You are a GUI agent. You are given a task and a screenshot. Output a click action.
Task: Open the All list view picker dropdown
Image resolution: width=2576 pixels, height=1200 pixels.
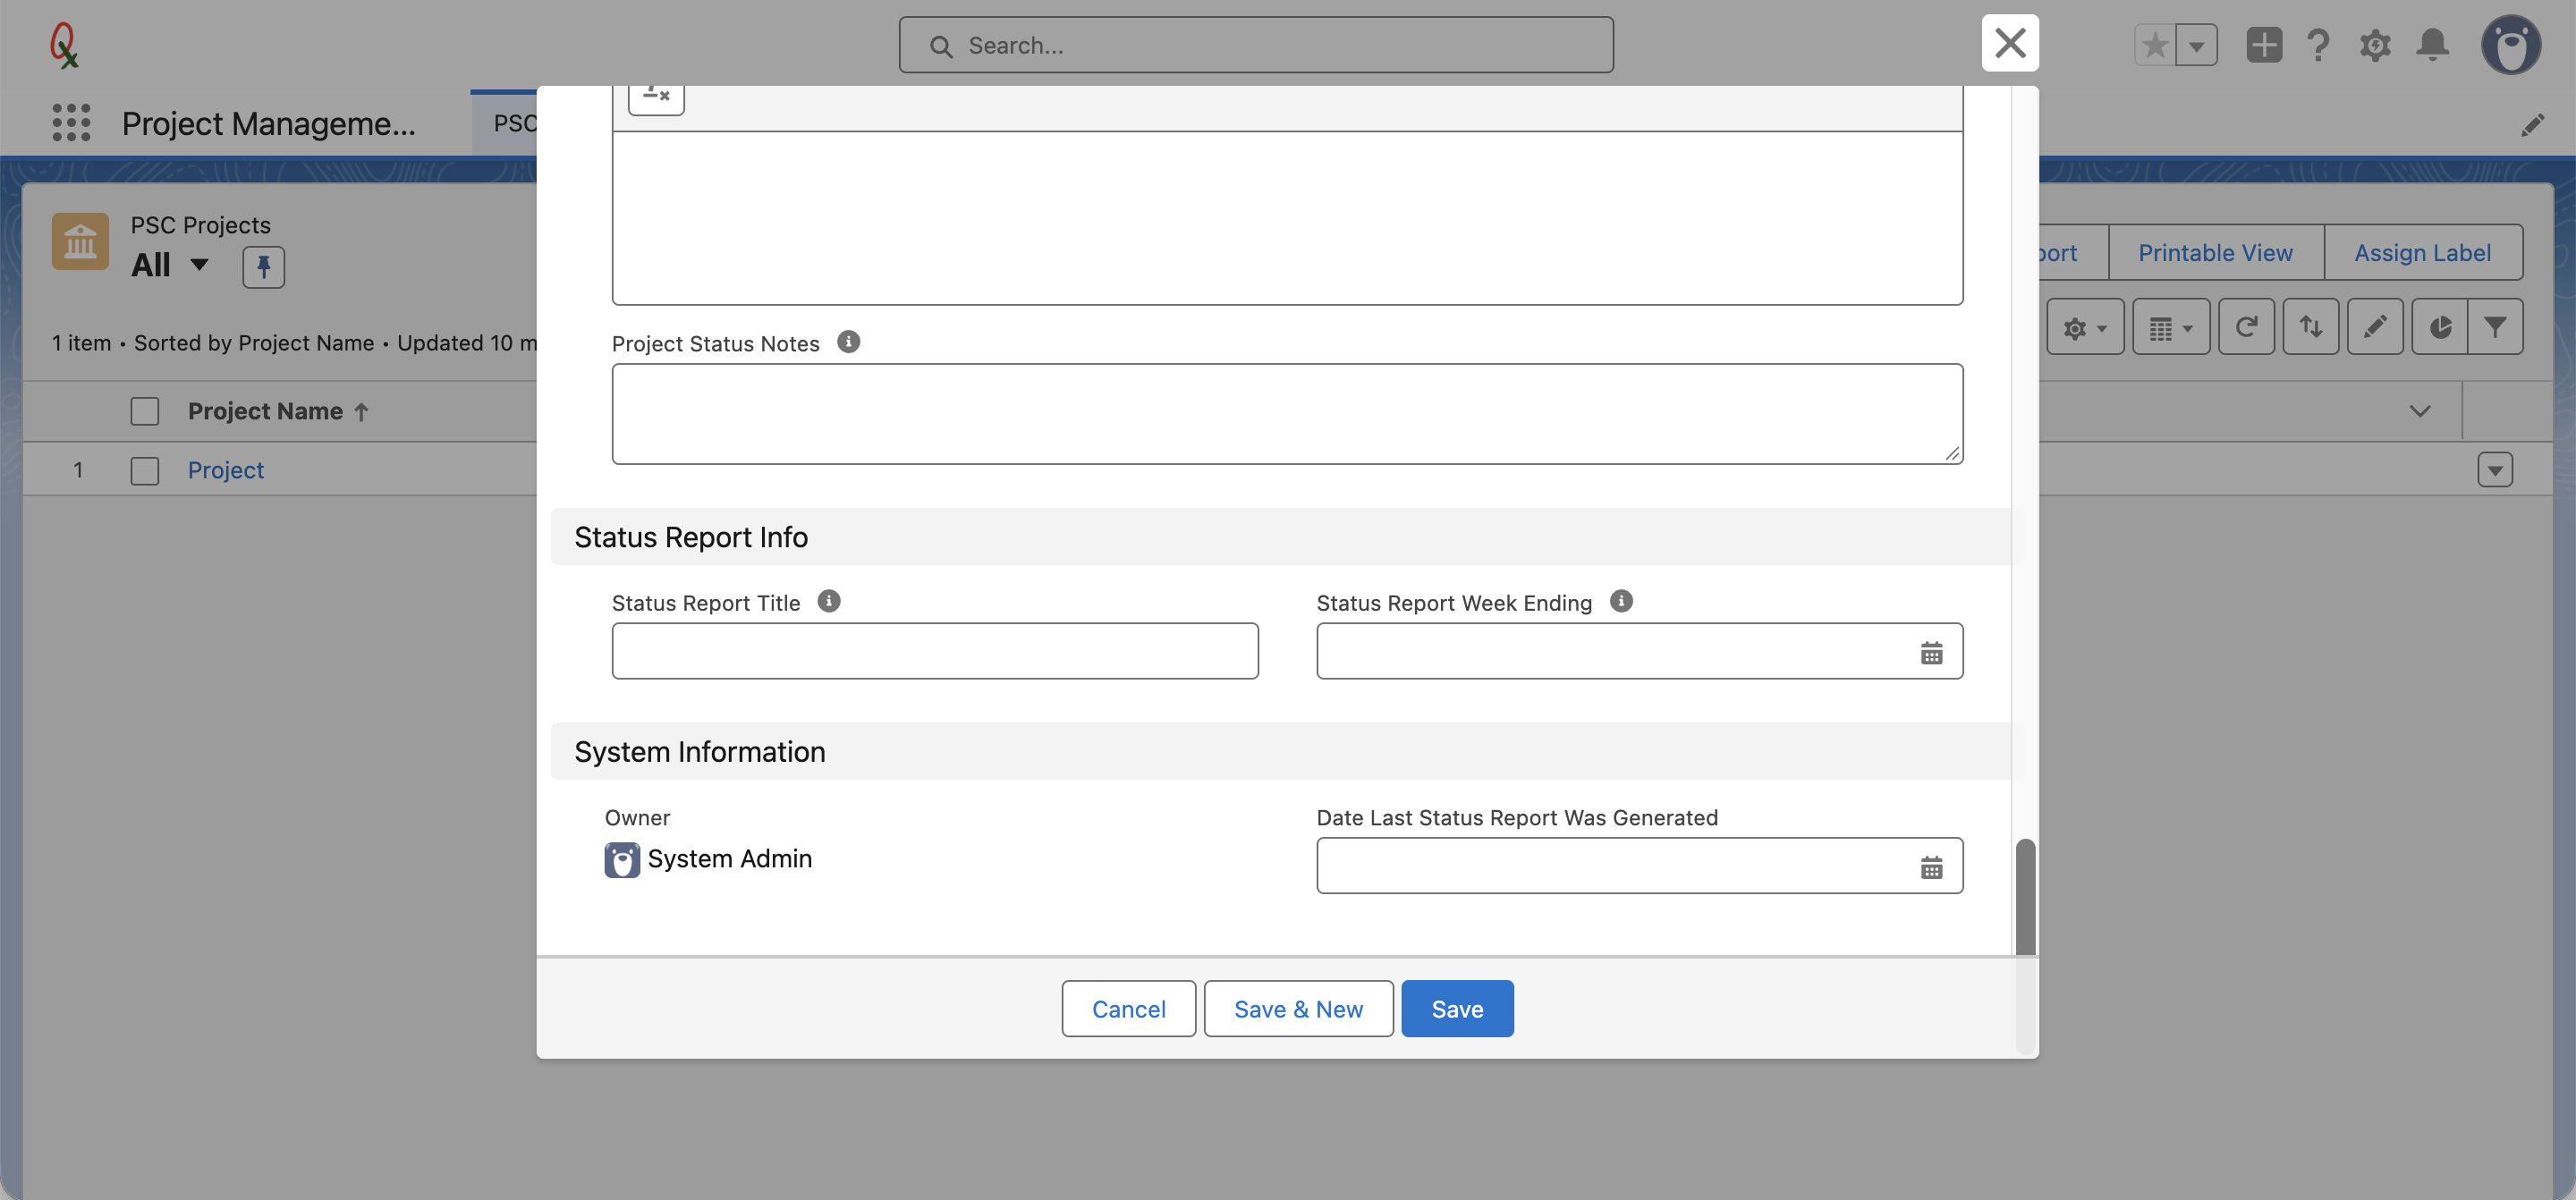tap(199, 265)
